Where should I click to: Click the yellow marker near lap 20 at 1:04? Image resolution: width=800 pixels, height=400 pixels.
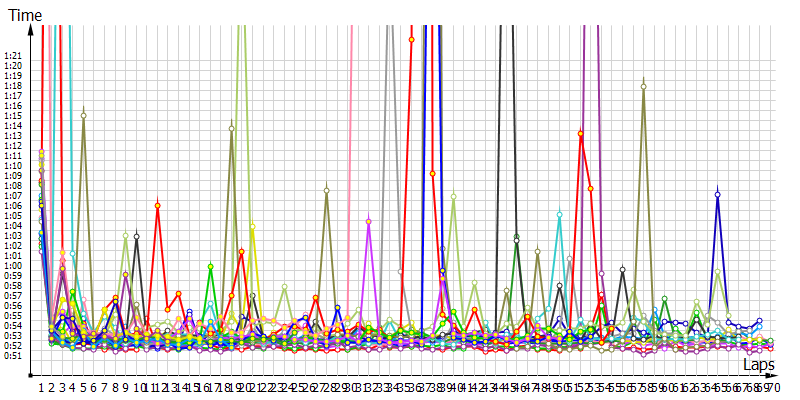252,226
